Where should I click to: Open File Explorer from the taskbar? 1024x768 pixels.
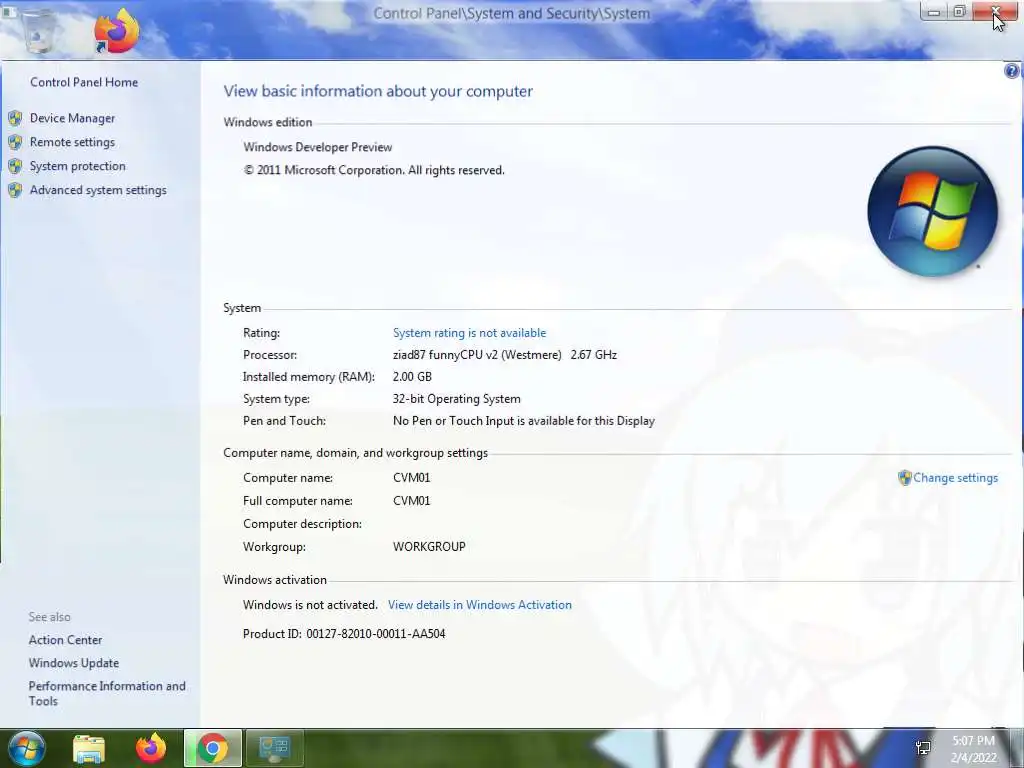(x=89, y=749)
